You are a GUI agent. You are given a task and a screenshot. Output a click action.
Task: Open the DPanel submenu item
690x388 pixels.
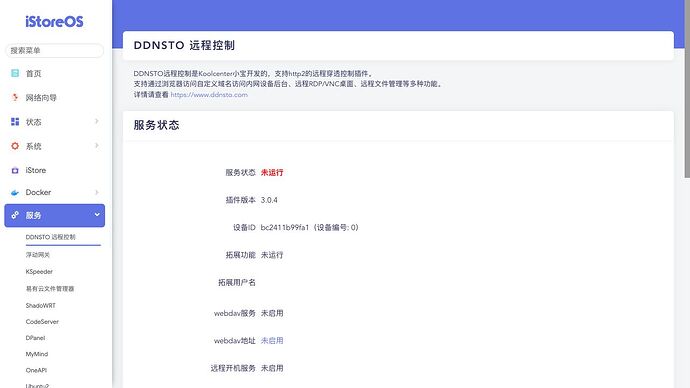35,338
